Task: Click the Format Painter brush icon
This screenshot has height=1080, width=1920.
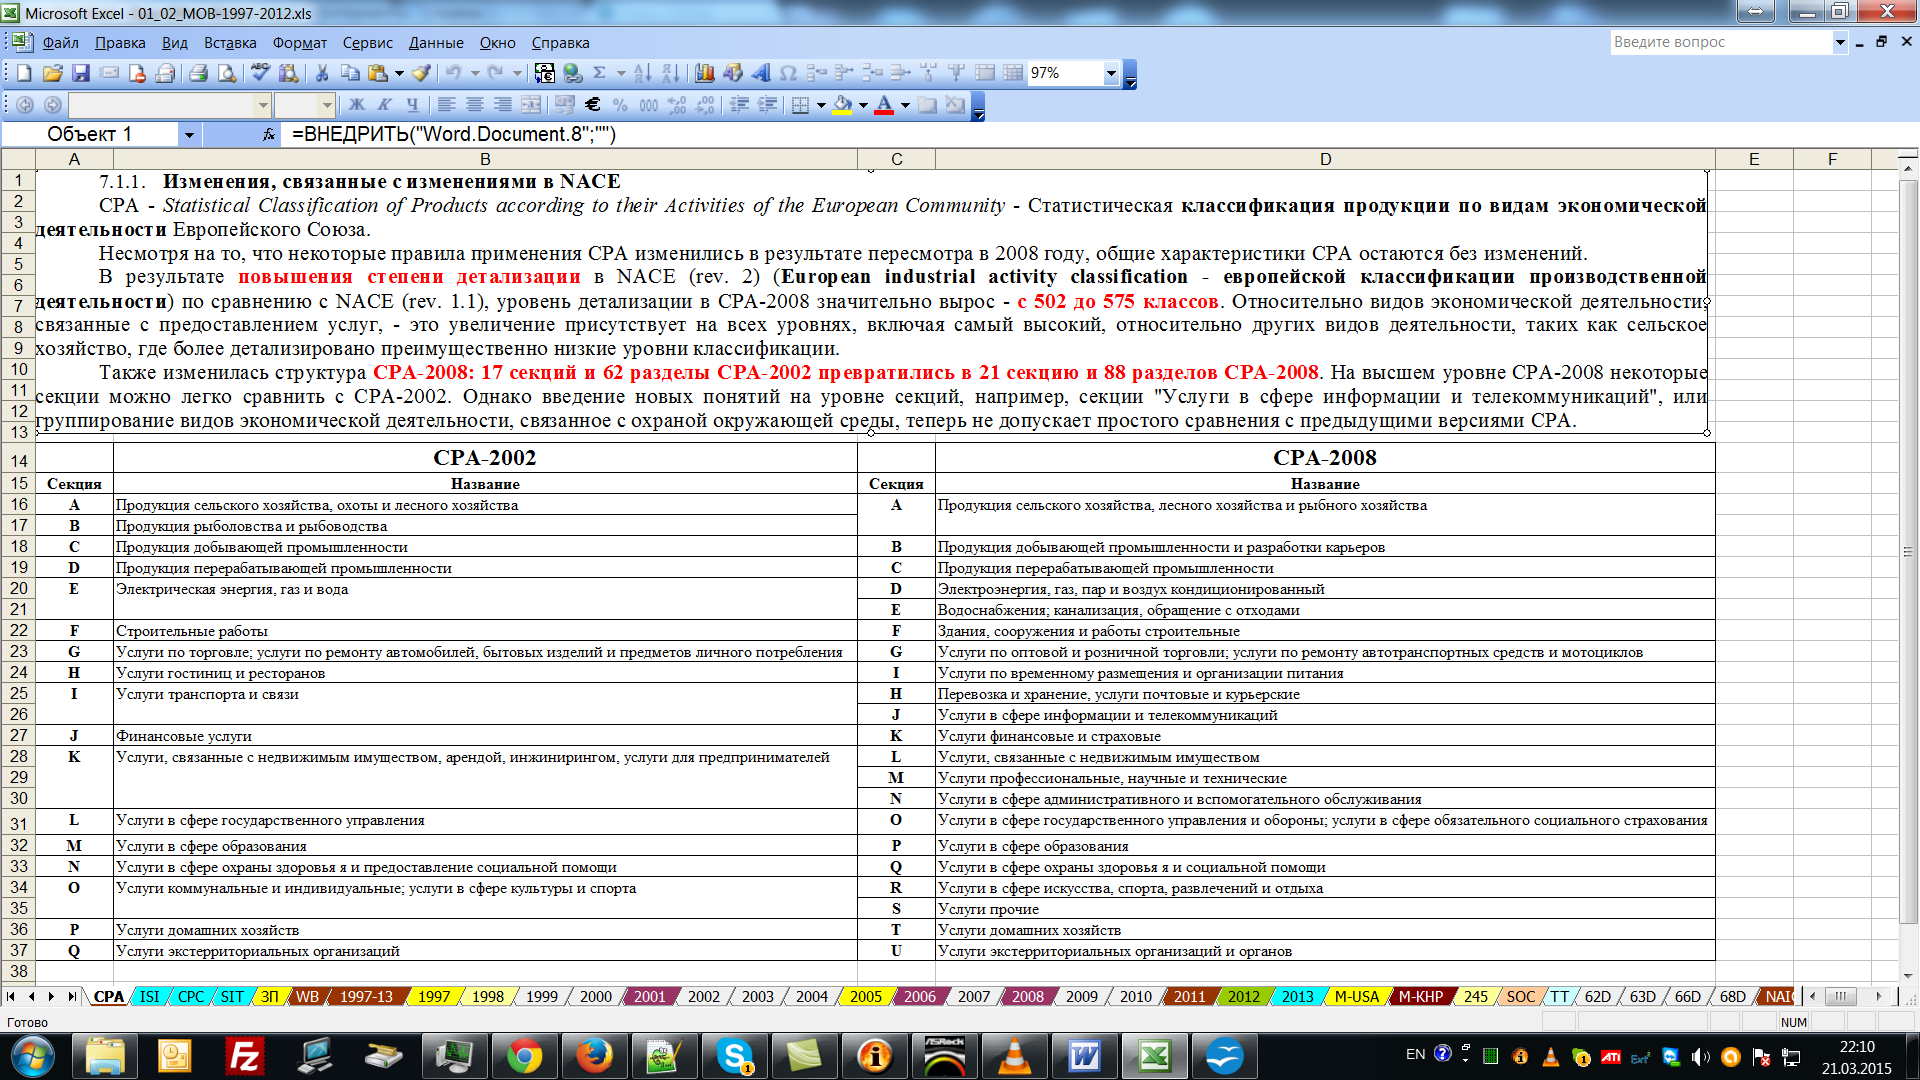Action: coord(421,73)
